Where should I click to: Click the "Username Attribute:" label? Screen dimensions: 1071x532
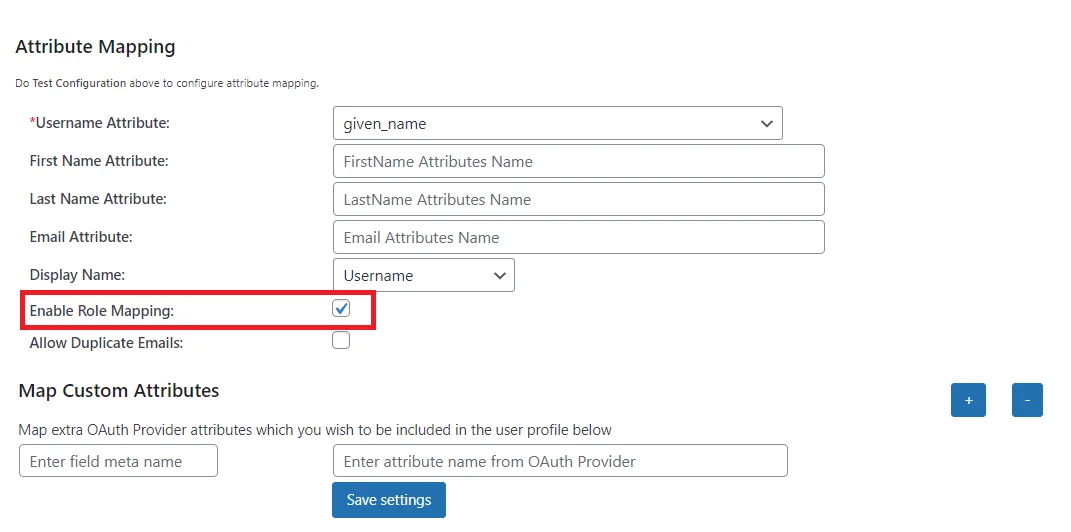tap(100, 124)
